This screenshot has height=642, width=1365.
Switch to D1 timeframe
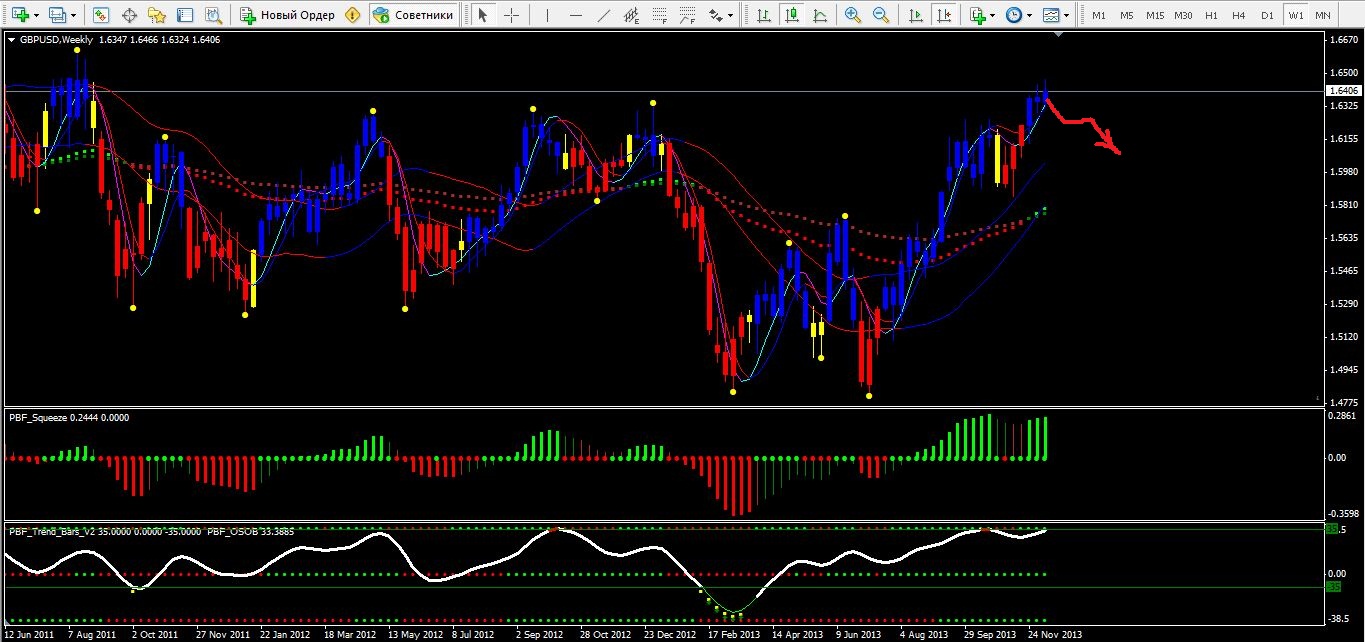point(1267,15)
